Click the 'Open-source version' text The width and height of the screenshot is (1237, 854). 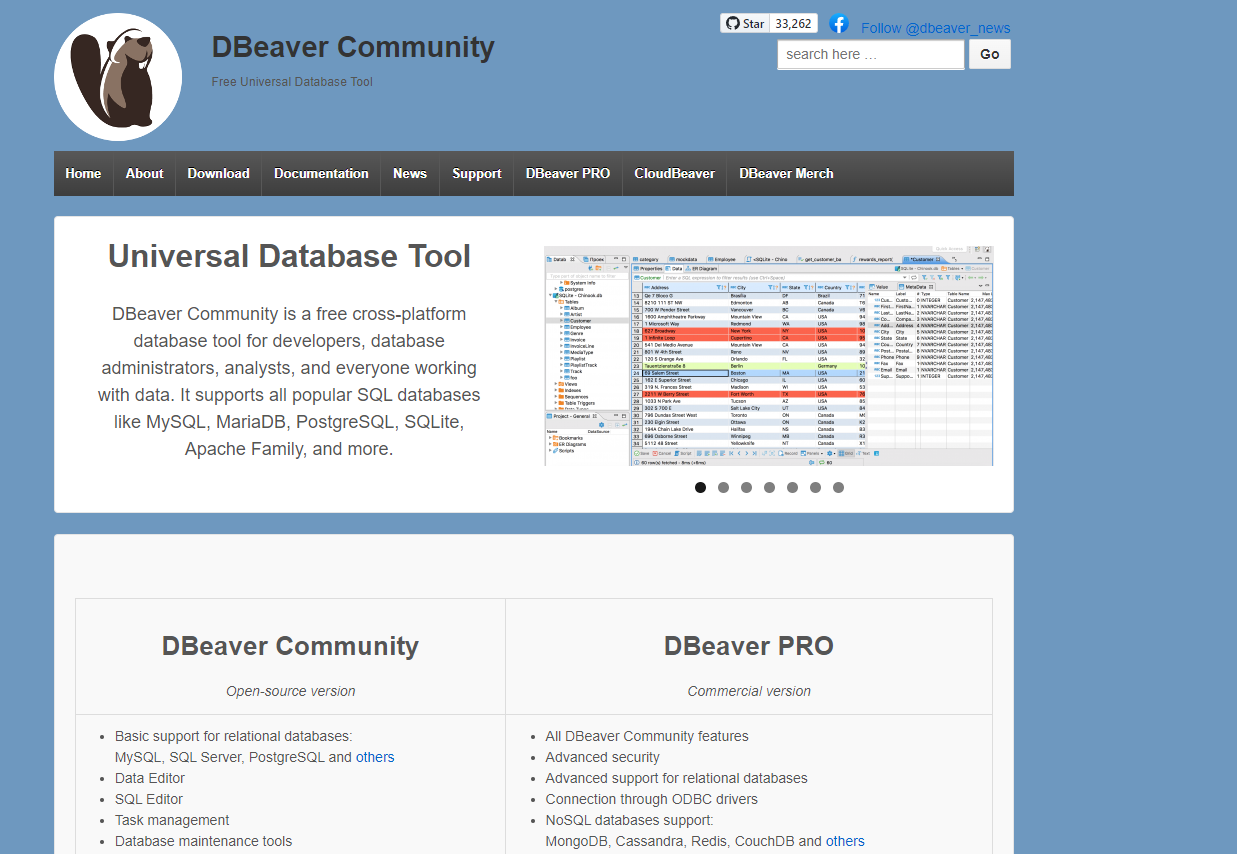290,691
